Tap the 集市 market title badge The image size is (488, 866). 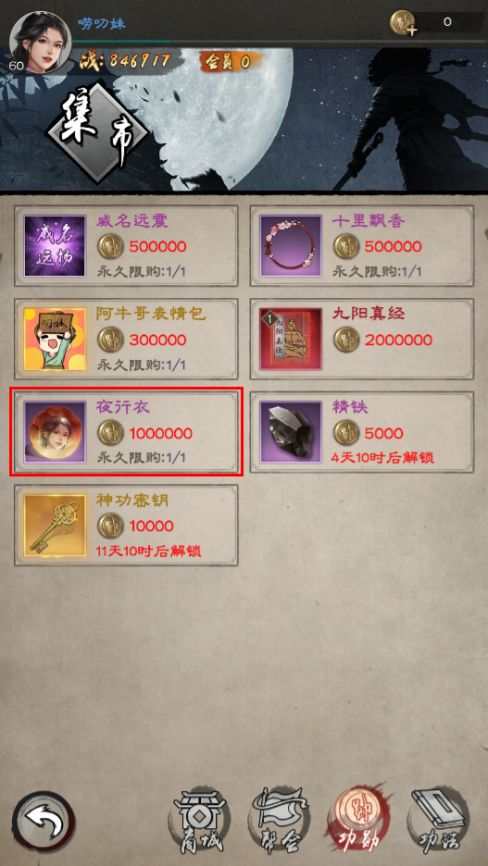(x=98, y=133)
